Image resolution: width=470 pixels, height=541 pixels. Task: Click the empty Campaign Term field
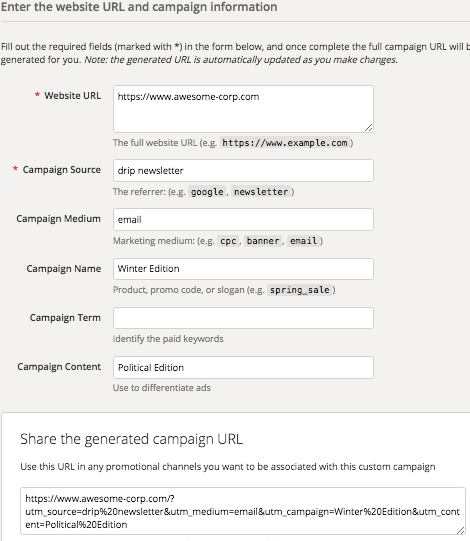(243, 318)
